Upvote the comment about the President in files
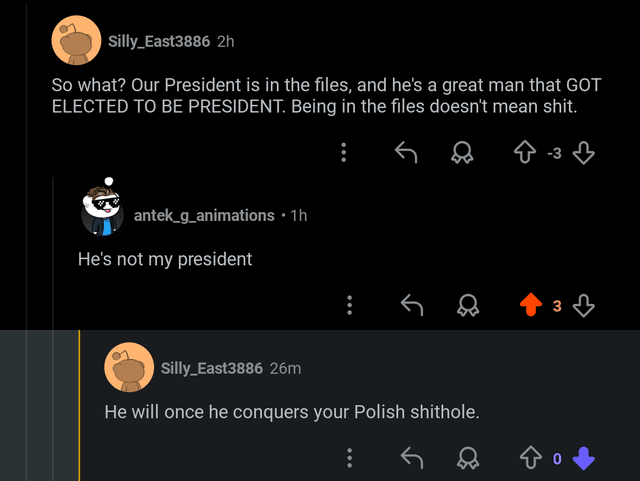Image resolution: width=640 pixels, height=481 pixels. (x=524, y=152)
